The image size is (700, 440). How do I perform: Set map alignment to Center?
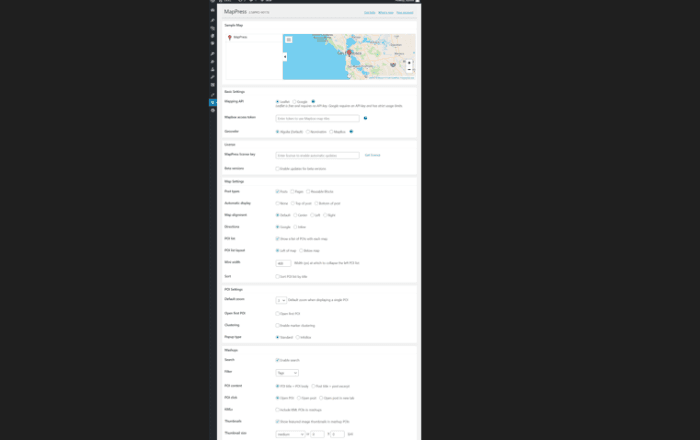click(295, 215)
